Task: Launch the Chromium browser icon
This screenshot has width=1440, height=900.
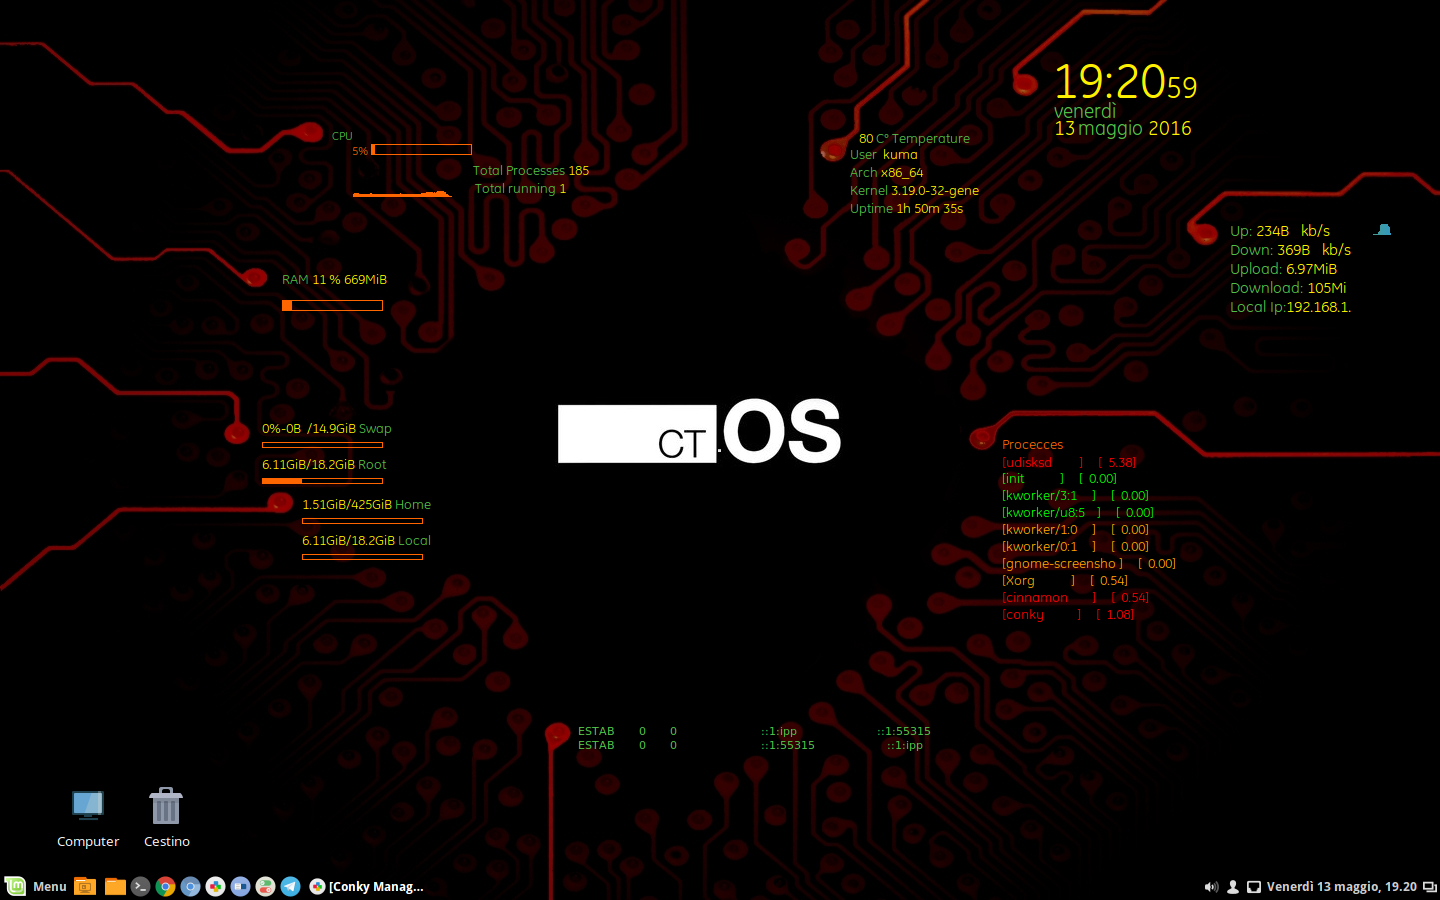Action: point(189,886)
